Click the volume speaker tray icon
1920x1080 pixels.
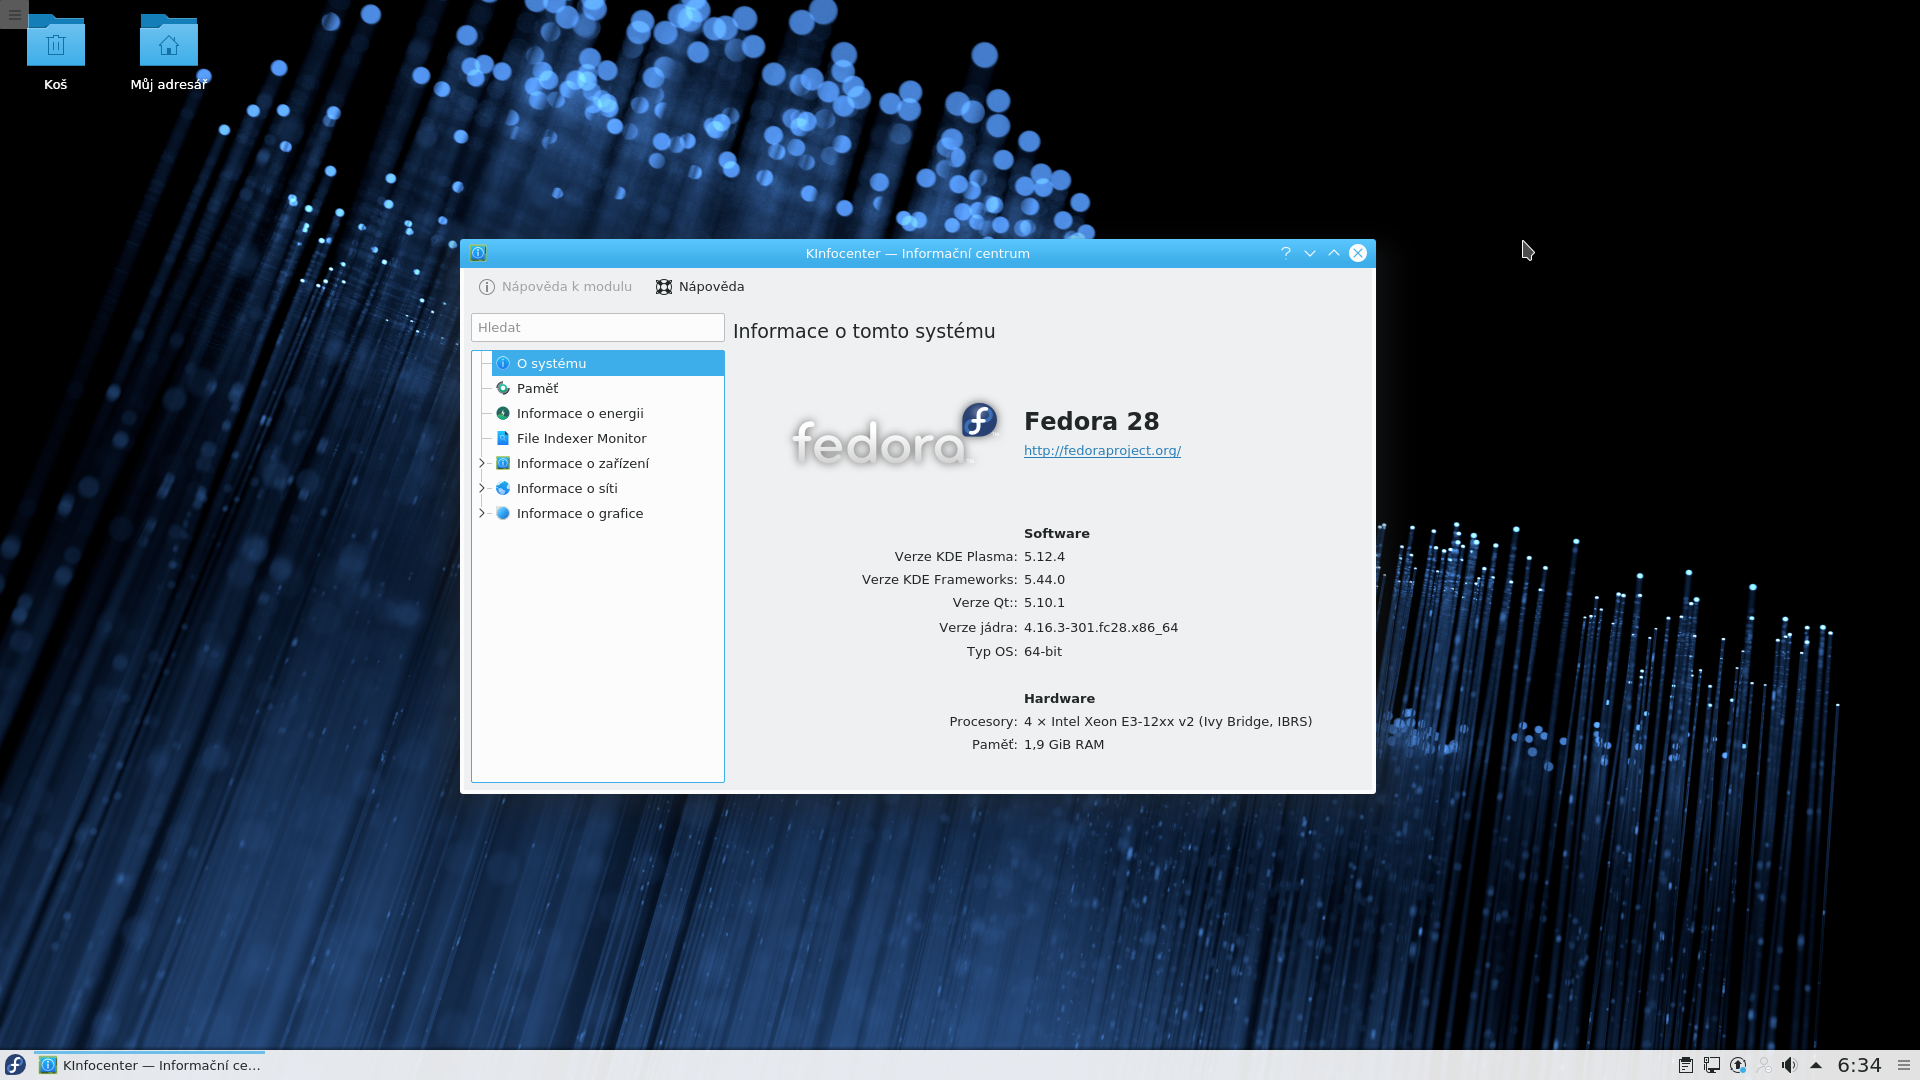coord(1789,1065)
